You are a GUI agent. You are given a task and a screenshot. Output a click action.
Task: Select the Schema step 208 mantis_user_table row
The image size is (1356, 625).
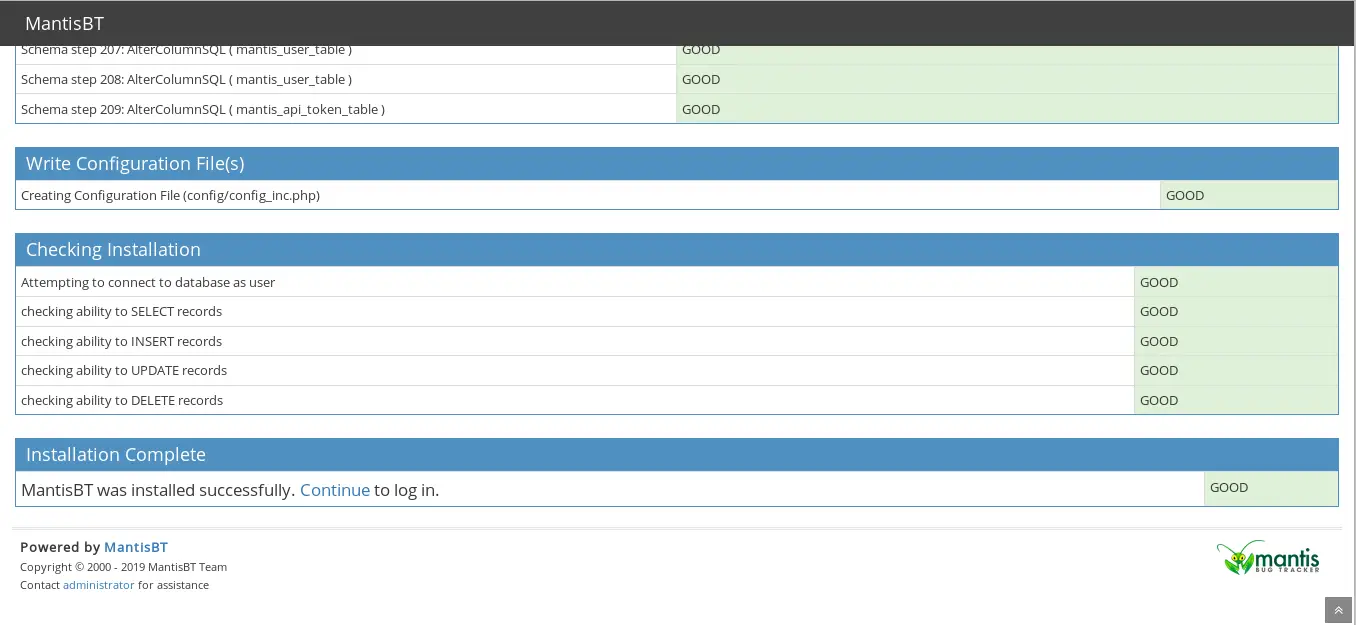click(186, 79)
